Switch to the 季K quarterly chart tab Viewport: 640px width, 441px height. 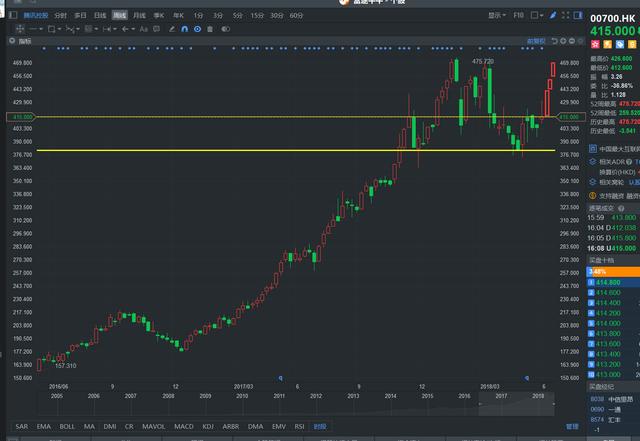click(159, 16)
